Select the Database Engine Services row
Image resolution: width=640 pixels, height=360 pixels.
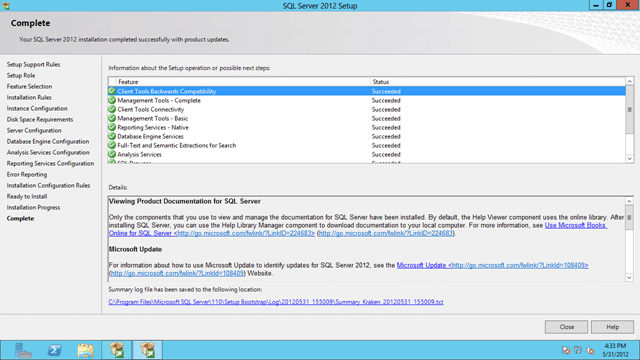[x=367, y=136]
